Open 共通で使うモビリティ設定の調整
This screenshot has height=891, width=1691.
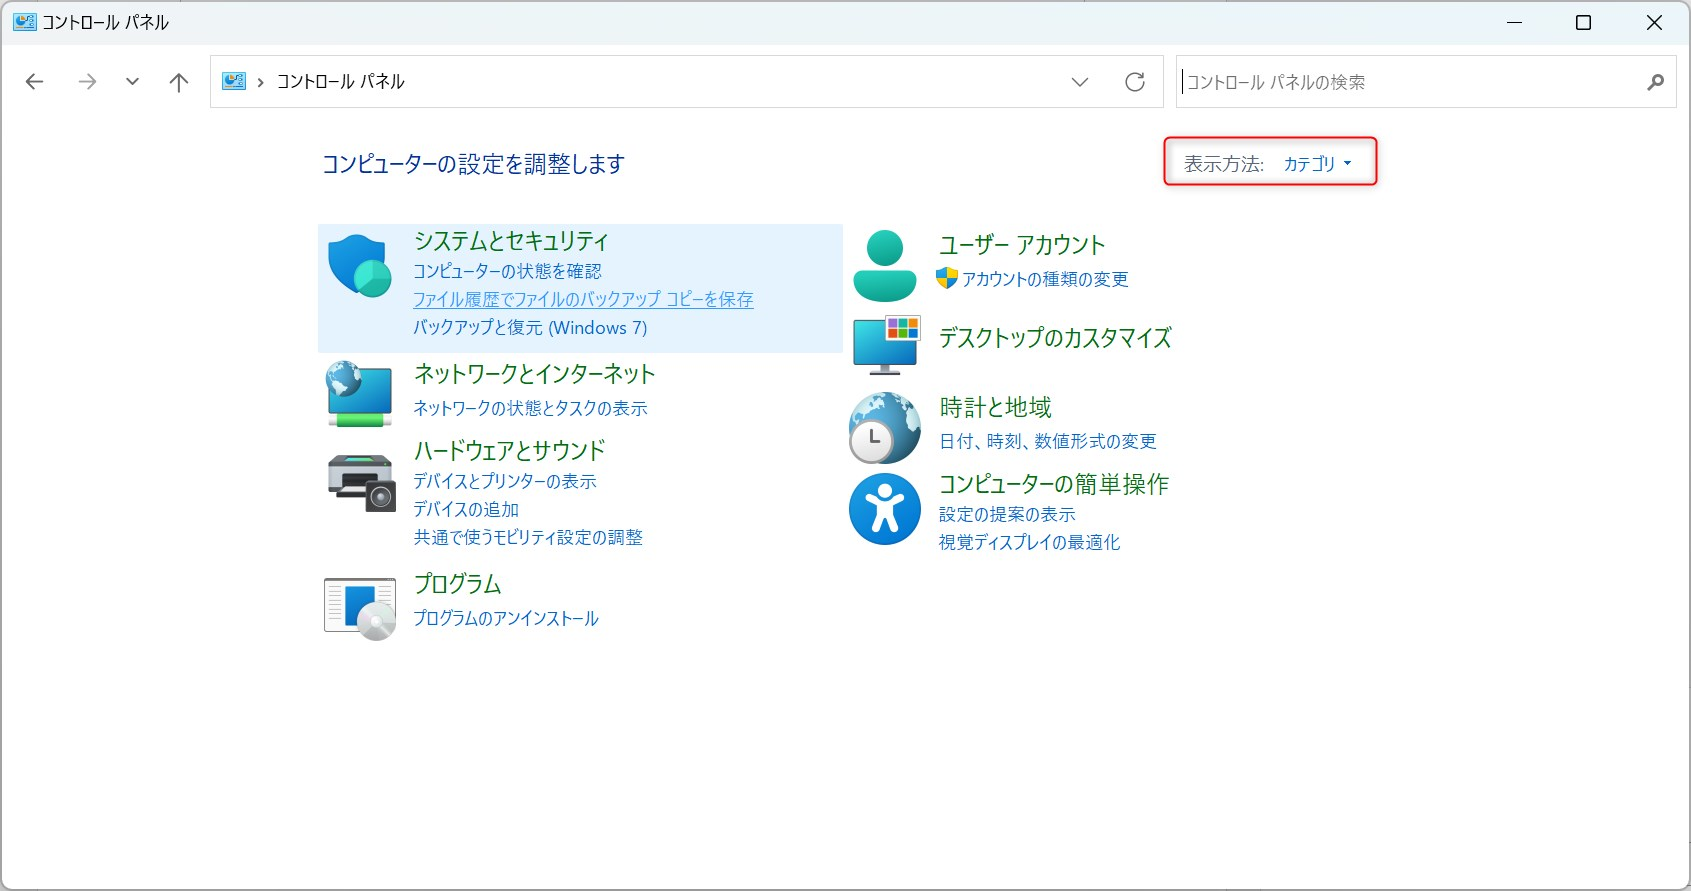(x=528, y=537)
